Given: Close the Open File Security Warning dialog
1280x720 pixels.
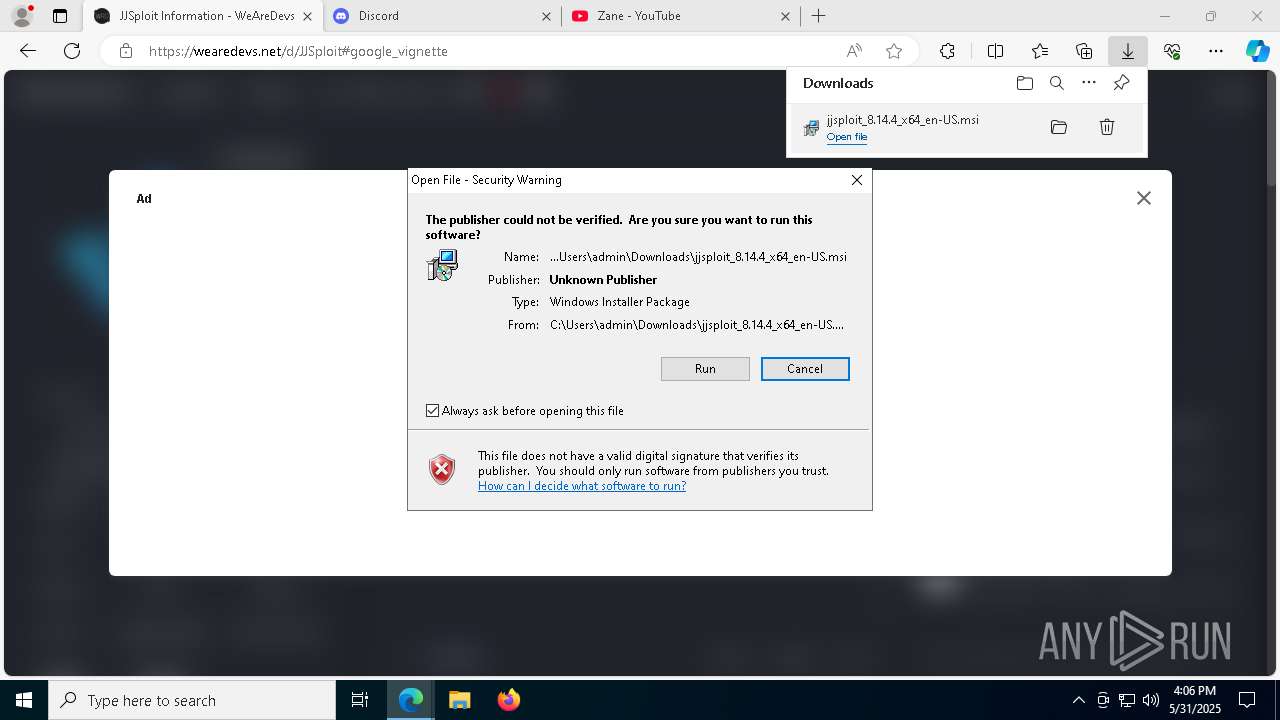Looking at the screenshot, I should click(857, 180).
